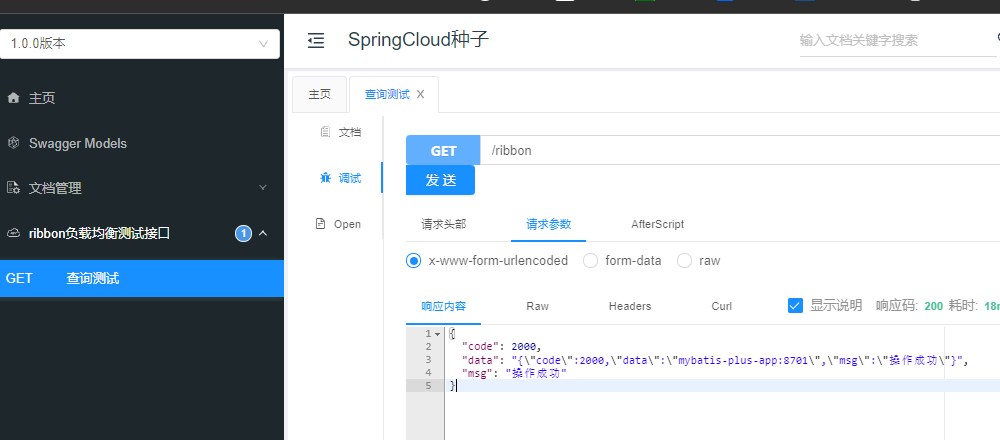1000x440 pixels.
Task: Collapse sidebar with the menu fold icon
Action: click(316, 41)
